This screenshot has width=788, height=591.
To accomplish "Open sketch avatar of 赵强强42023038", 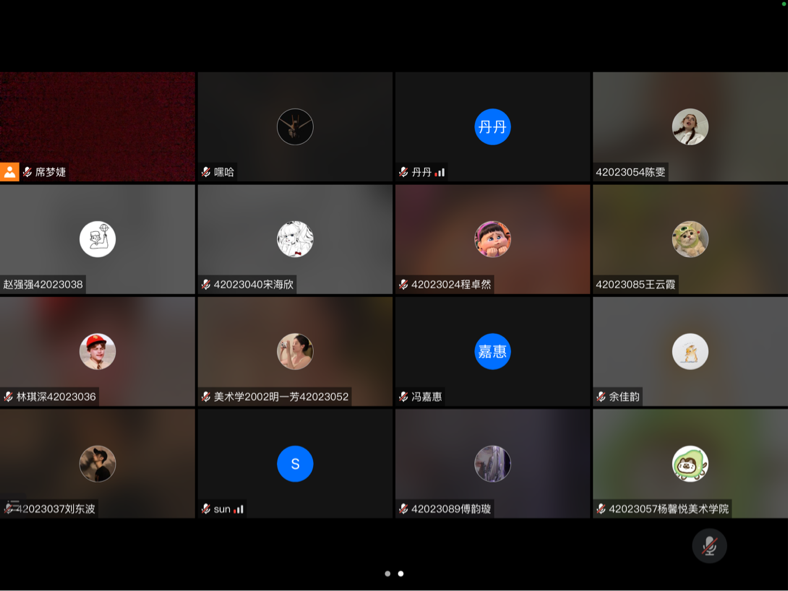I will (x=97, y=239).
